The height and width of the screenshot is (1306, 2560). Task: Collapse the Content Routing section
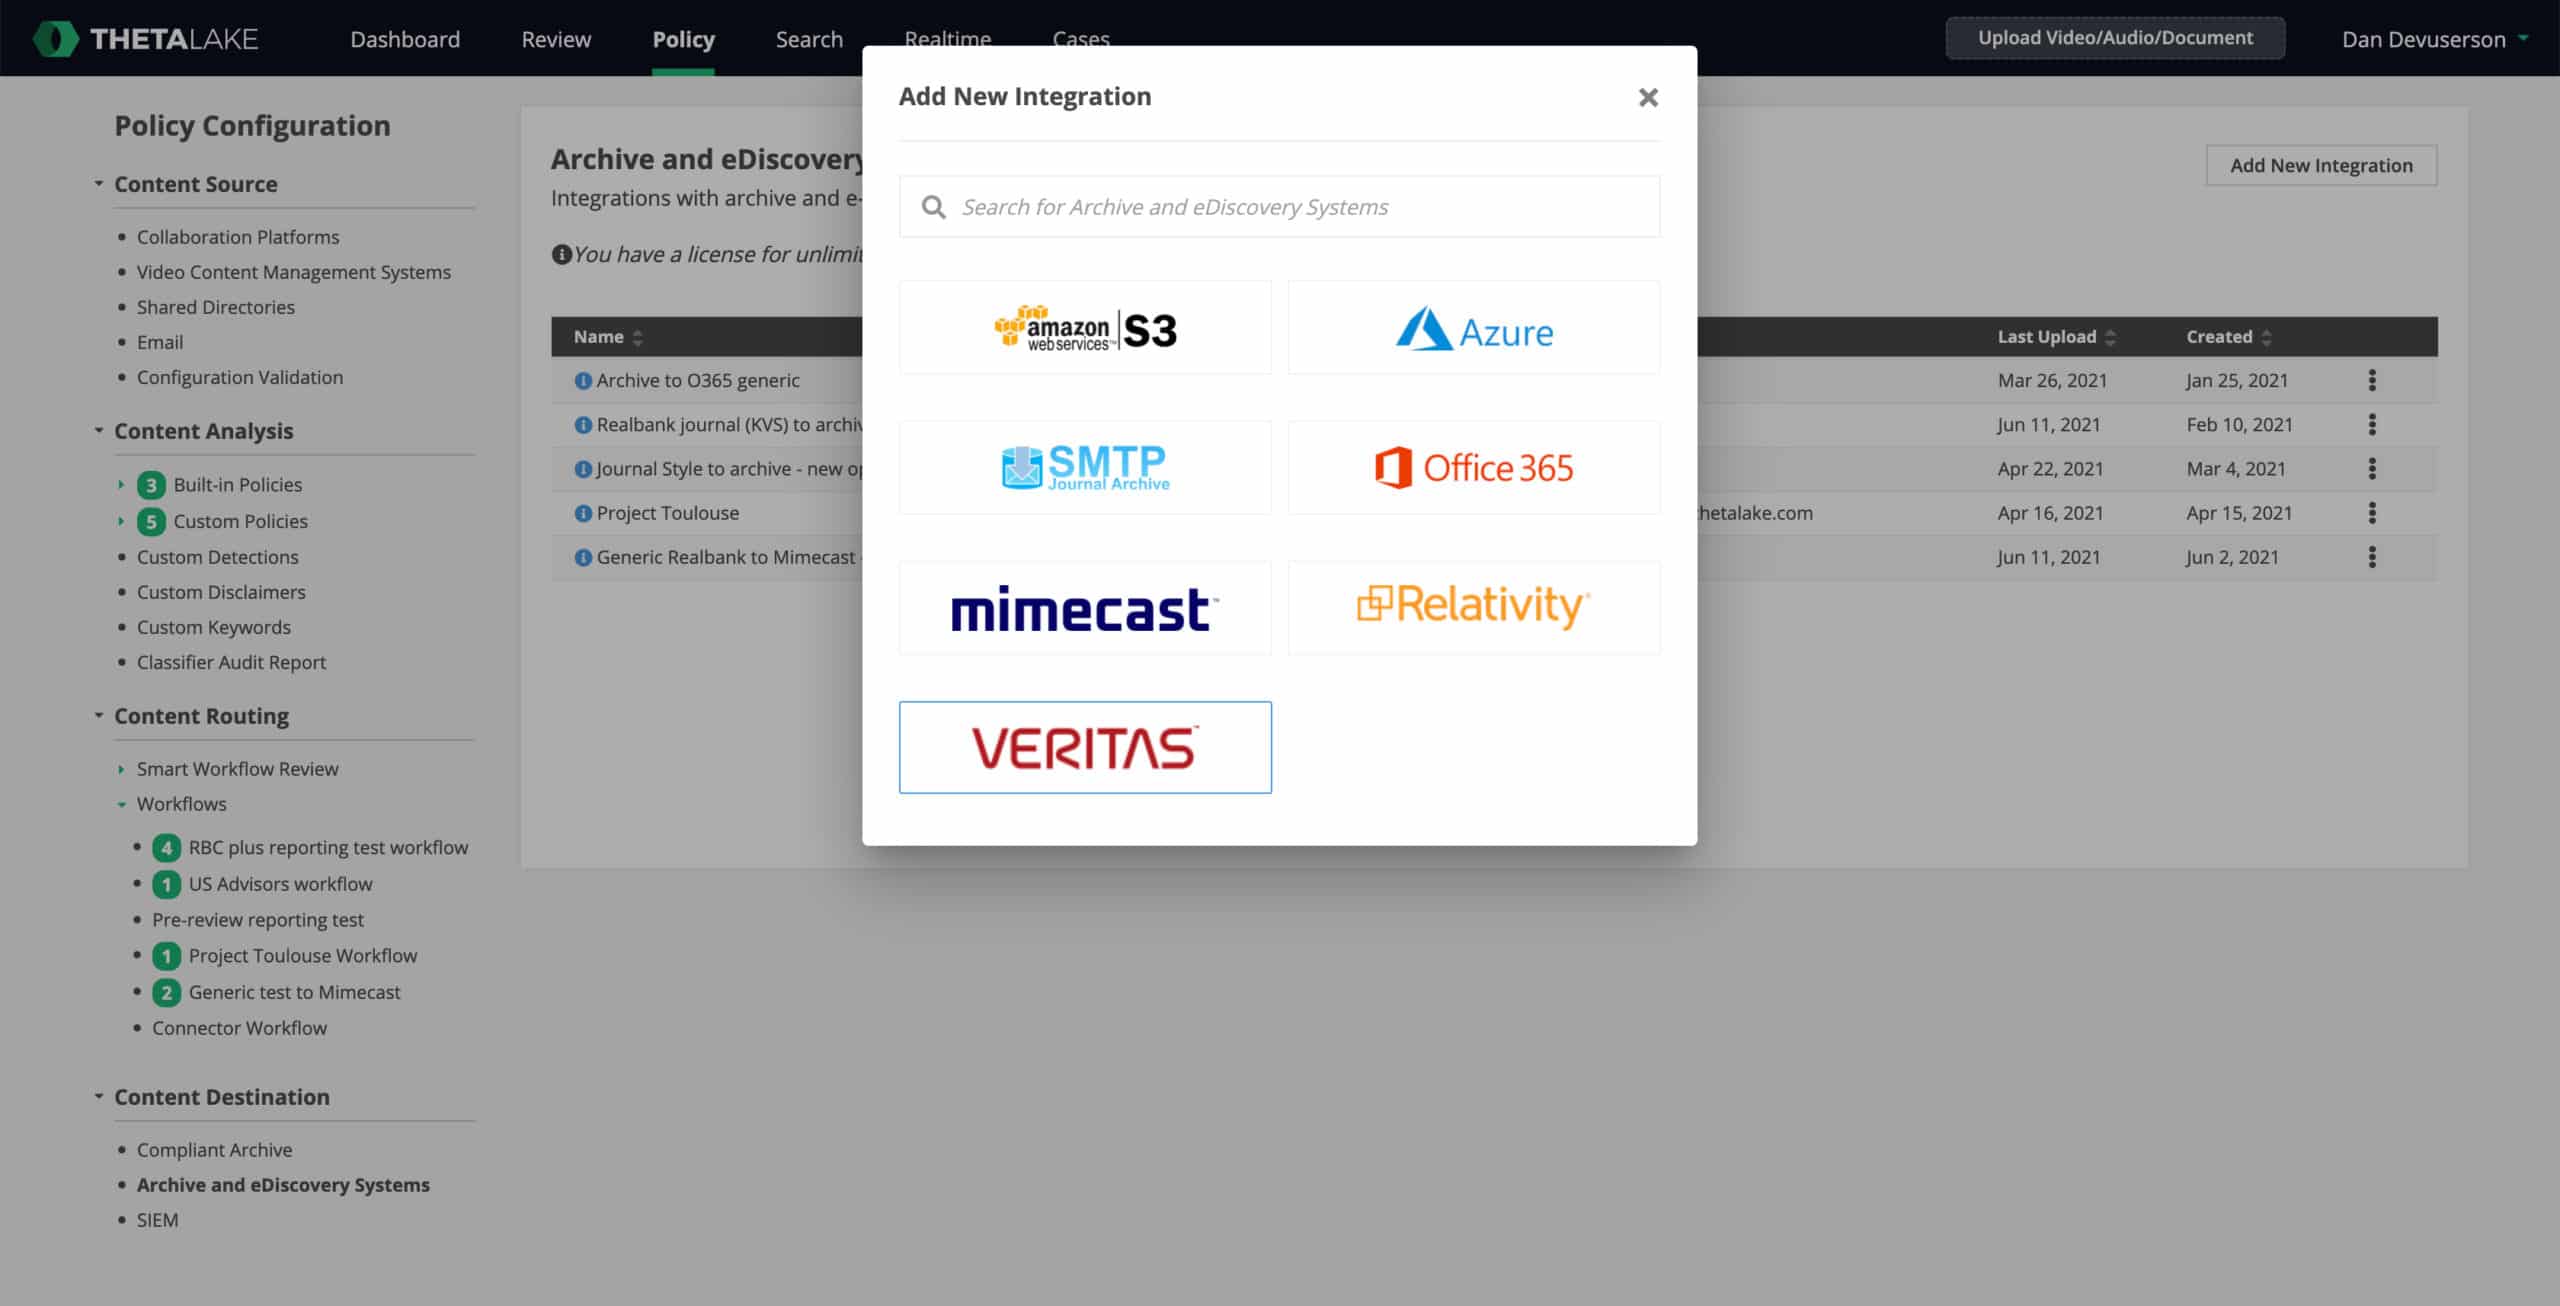[x=99, y=716]
